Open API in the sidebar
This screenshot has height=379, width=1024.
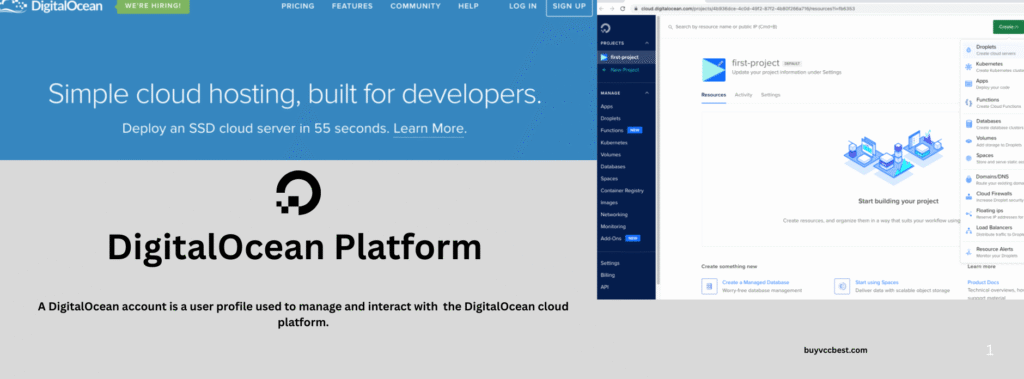[604, 287]
